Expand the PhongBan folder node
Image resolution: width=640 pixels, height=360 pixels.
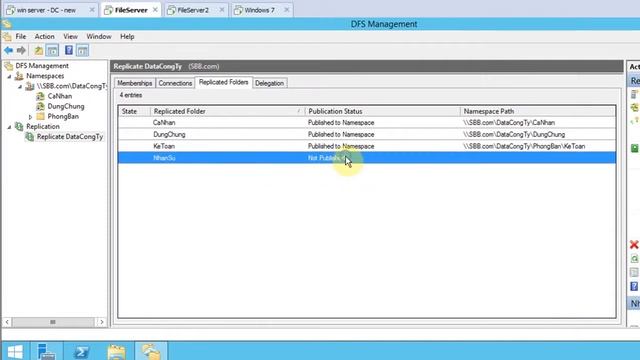(x=30, y=117)
